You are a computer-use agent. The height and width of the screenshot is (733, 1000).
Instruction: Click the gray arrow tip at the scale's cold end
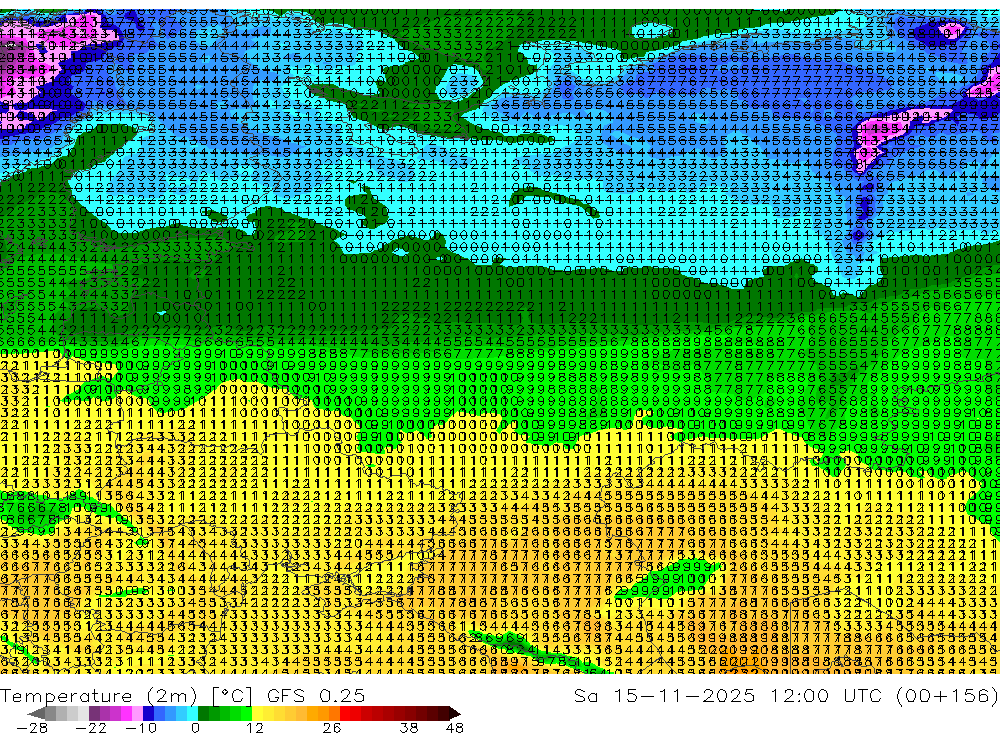pyautogui.click(x=36, y=713)
